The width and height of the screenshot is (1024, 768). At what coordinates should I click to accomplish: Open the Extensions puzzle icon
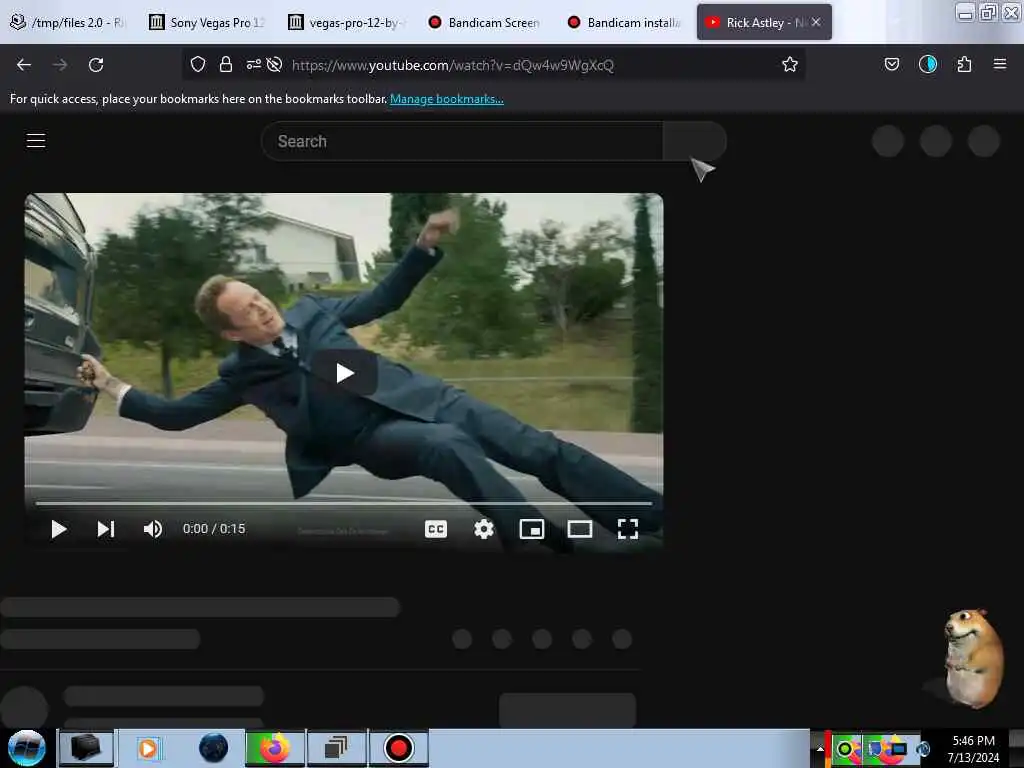[x=964, y=64]
